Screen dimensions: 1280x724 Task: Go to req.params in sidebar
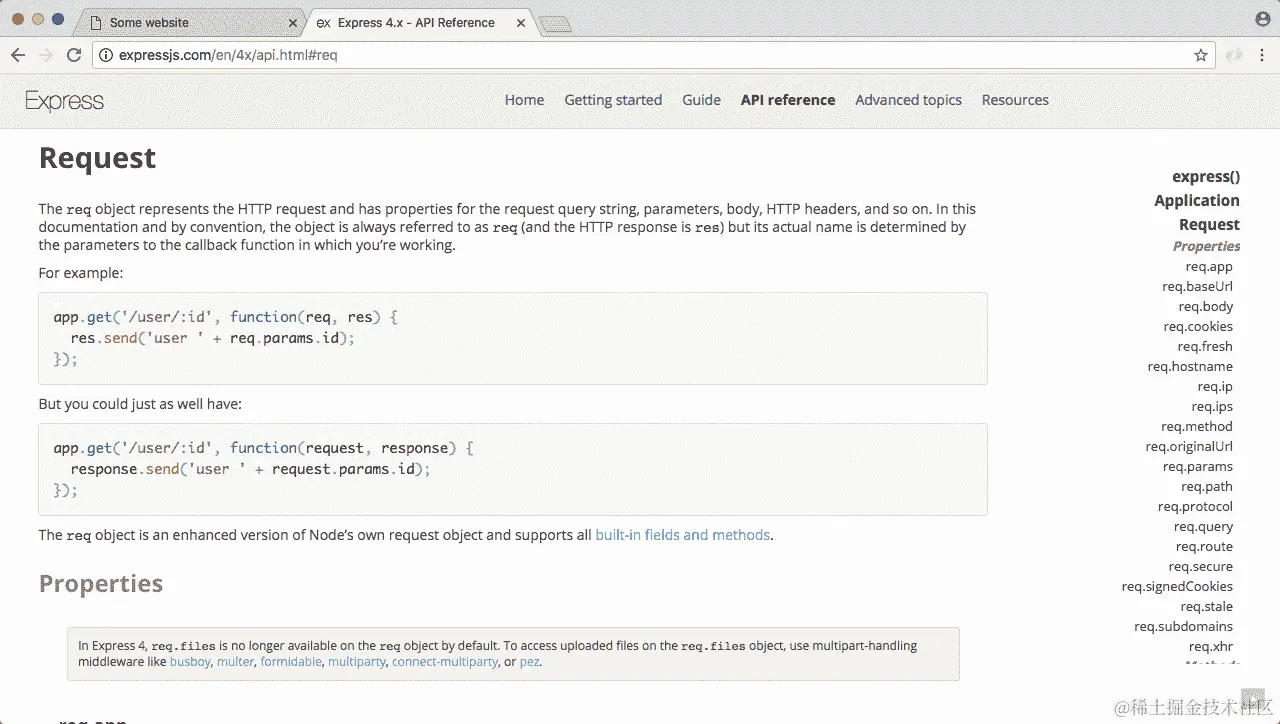pos(1198,467)
